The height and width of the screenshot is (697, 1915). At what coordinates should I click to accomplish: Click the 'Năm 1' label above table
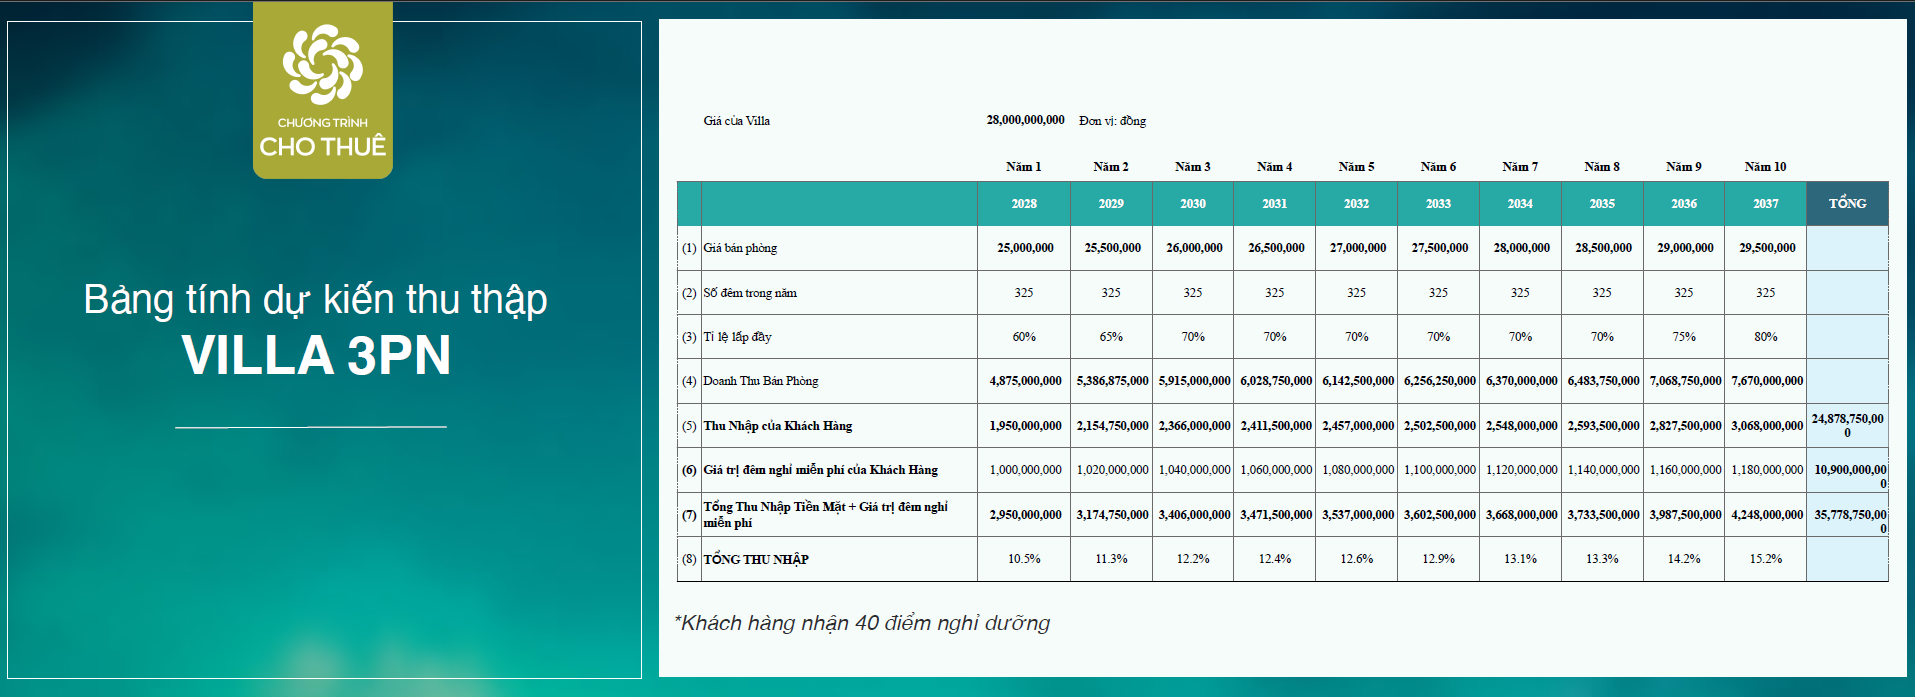[1023, 167]
